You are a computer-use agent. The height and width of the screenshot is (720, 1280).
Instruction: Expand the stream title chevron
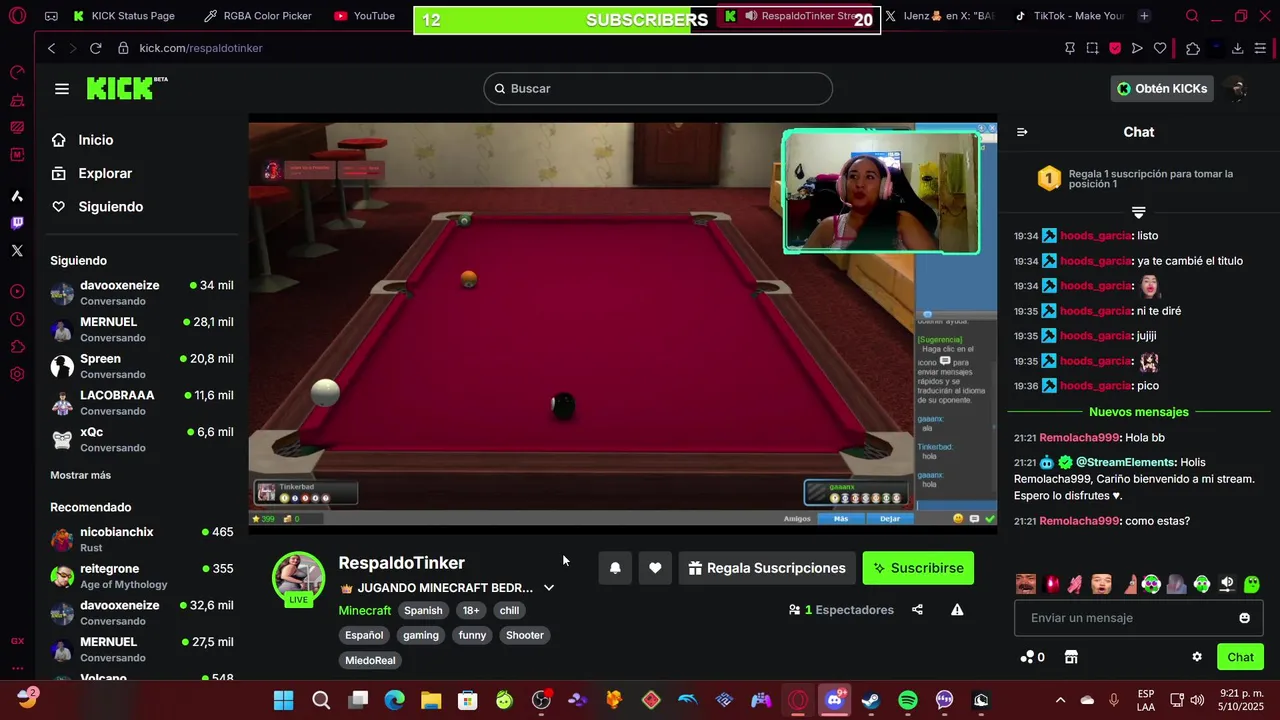(x=549, y=588)
